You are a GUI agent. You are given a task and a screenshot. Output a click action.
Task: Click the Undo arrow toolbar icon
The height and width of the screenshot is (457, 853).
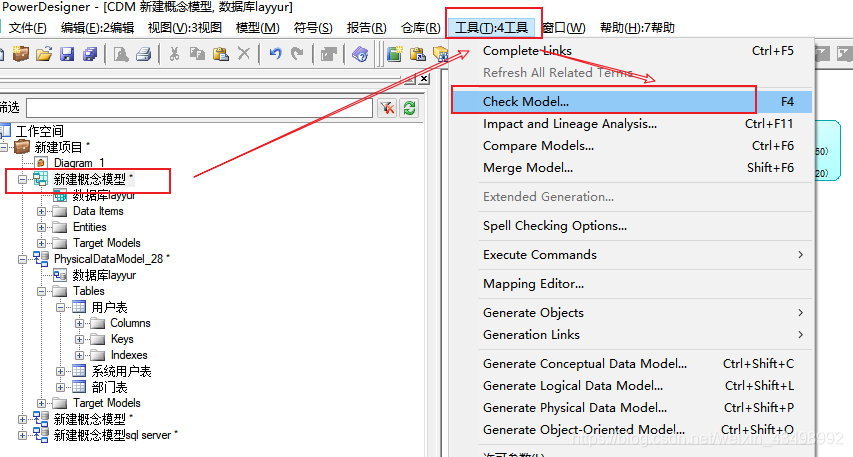tap(275, 54)
